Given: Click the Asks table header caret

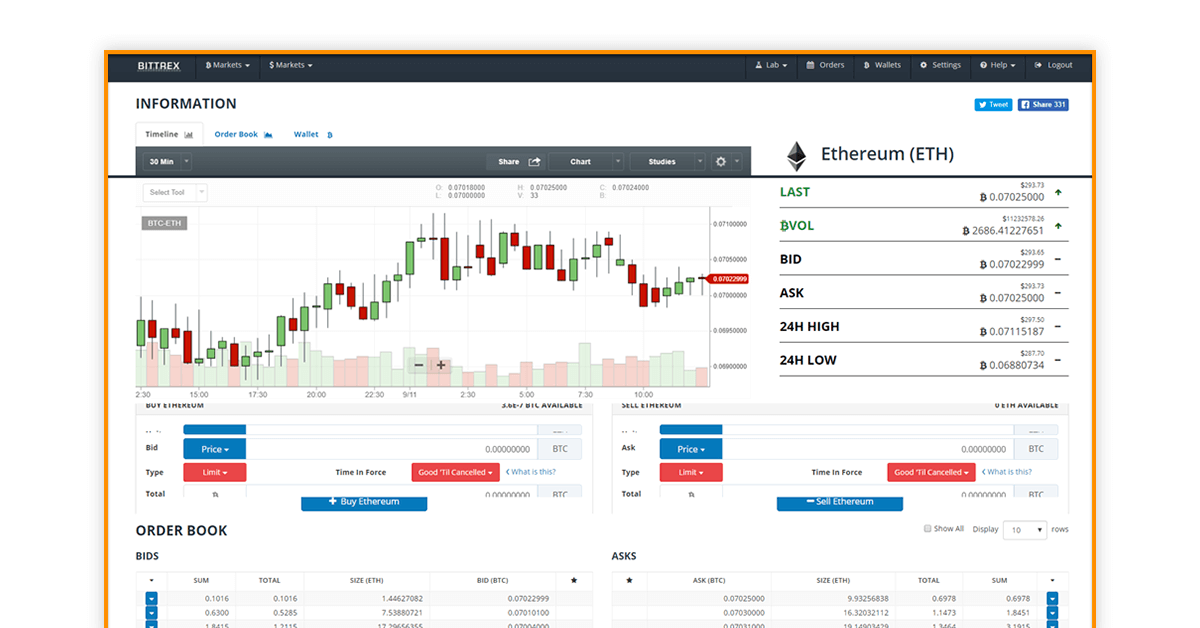Looking at the screenshot, I should 1053,580.
